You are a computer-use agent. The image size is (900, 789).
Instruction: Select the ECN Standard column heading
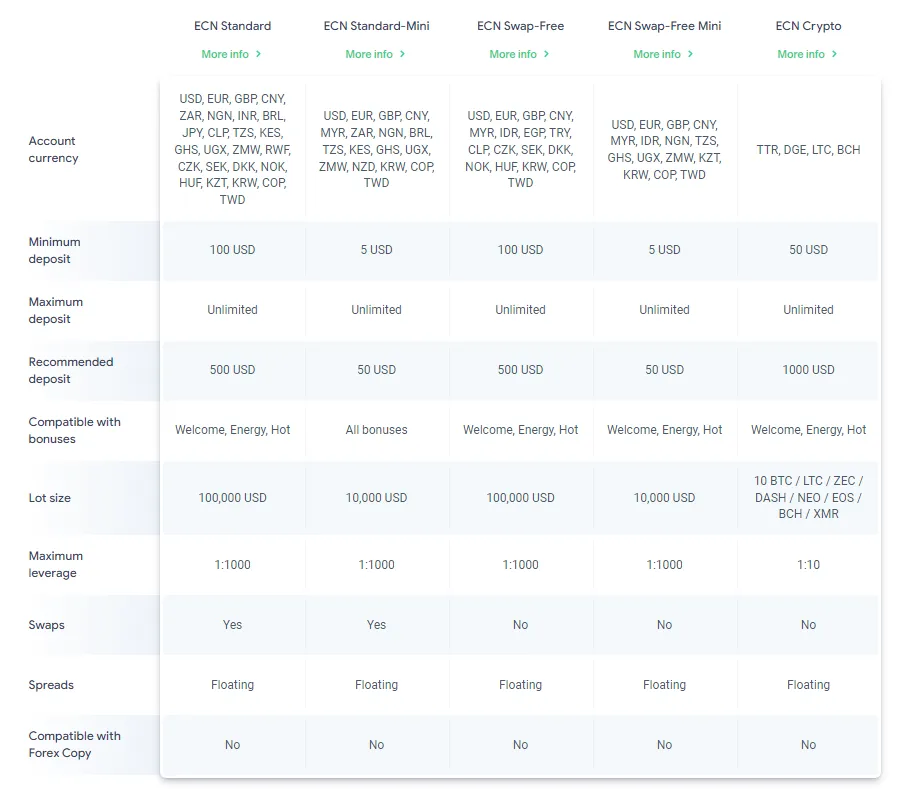[232, 26]
